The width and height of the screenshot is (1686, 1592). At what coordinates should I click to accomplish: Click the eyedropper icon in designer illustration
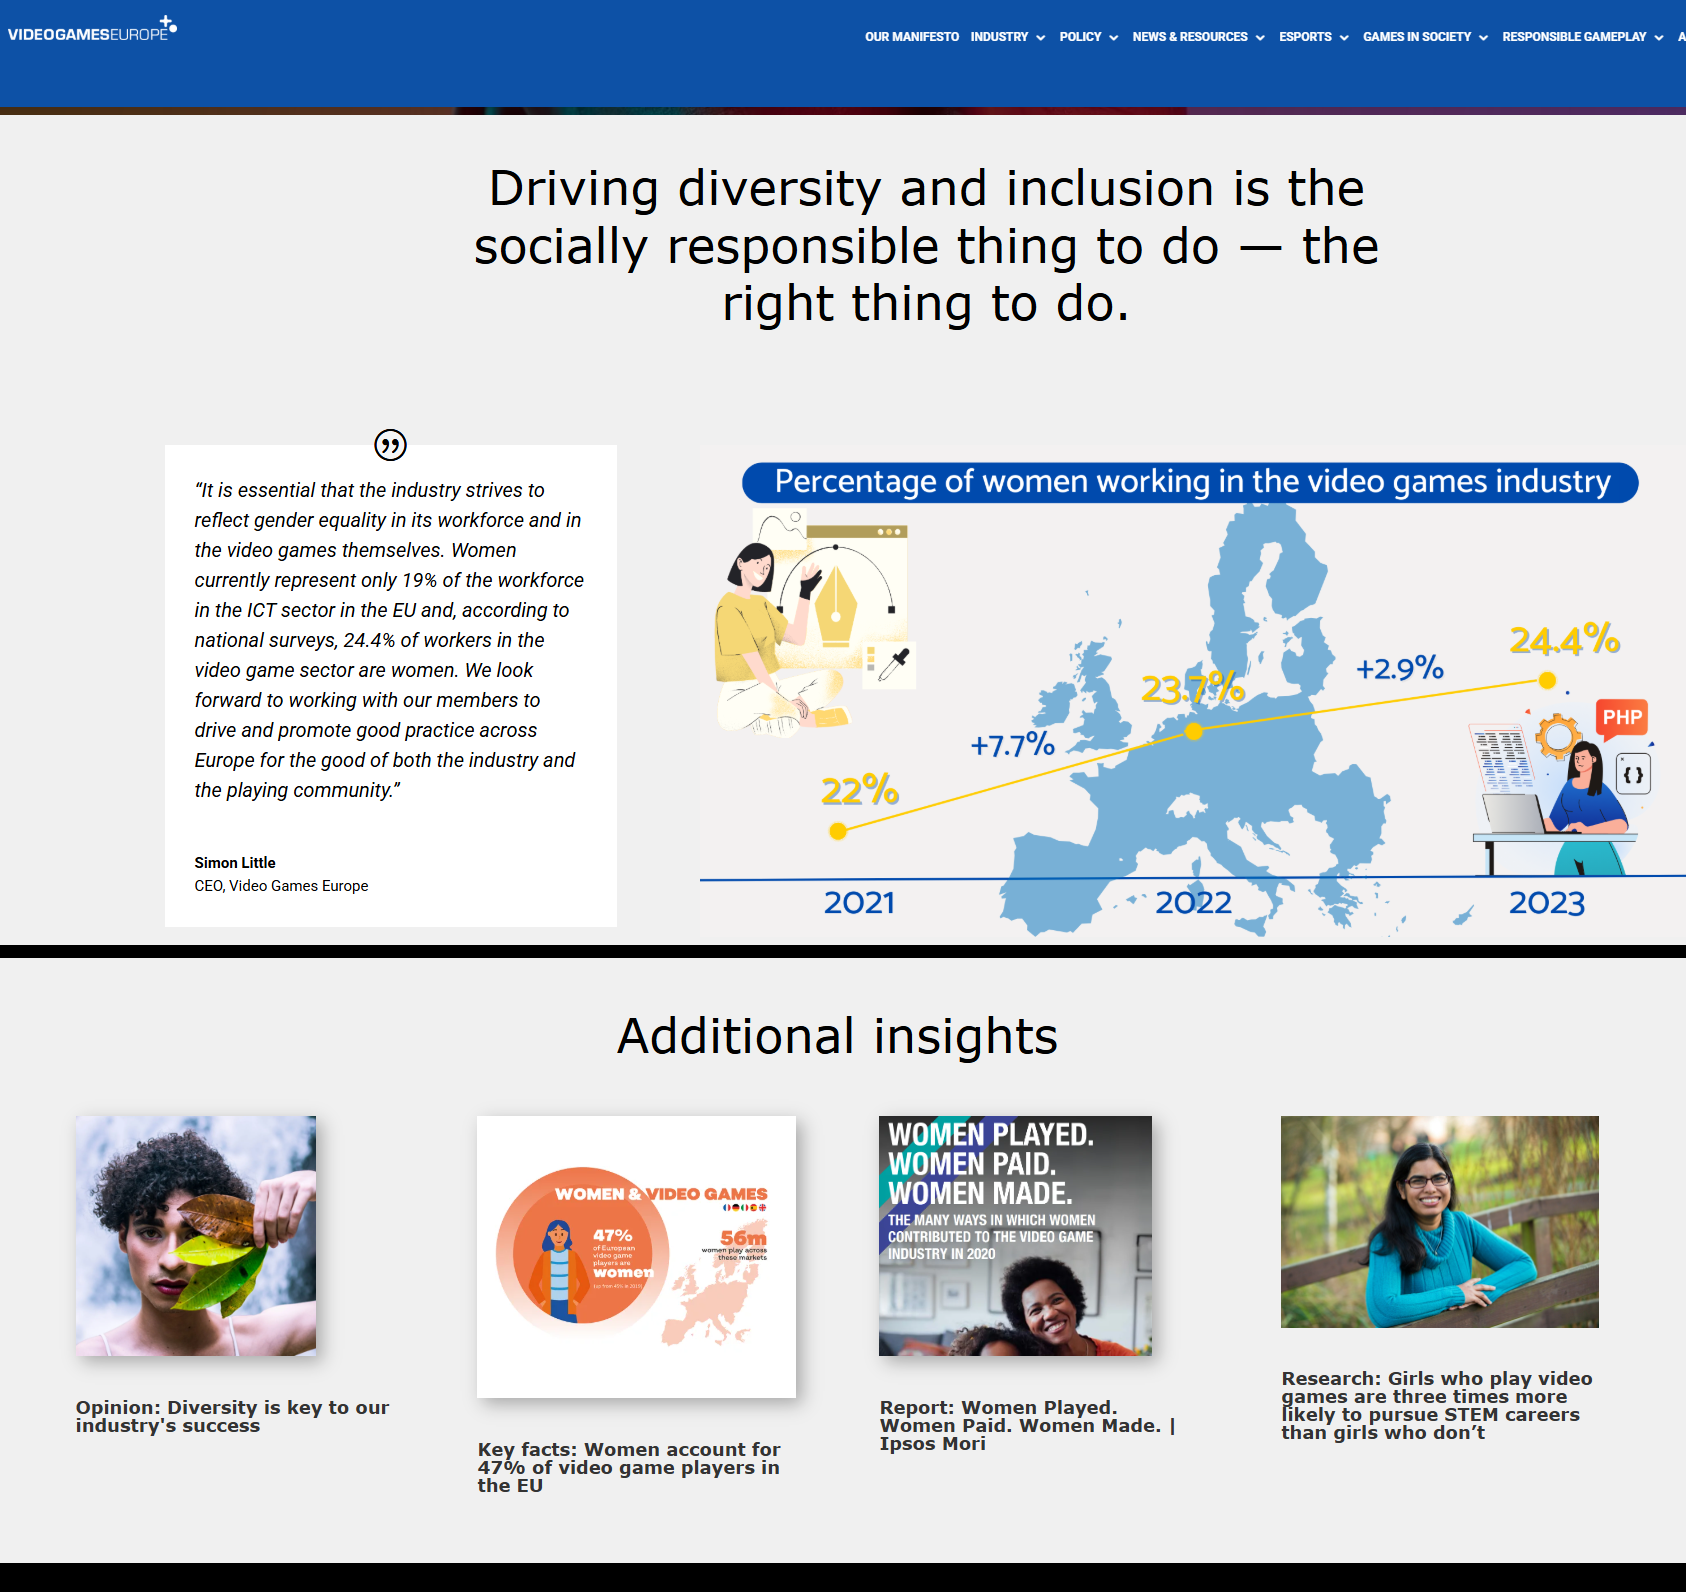click(893, 664)
